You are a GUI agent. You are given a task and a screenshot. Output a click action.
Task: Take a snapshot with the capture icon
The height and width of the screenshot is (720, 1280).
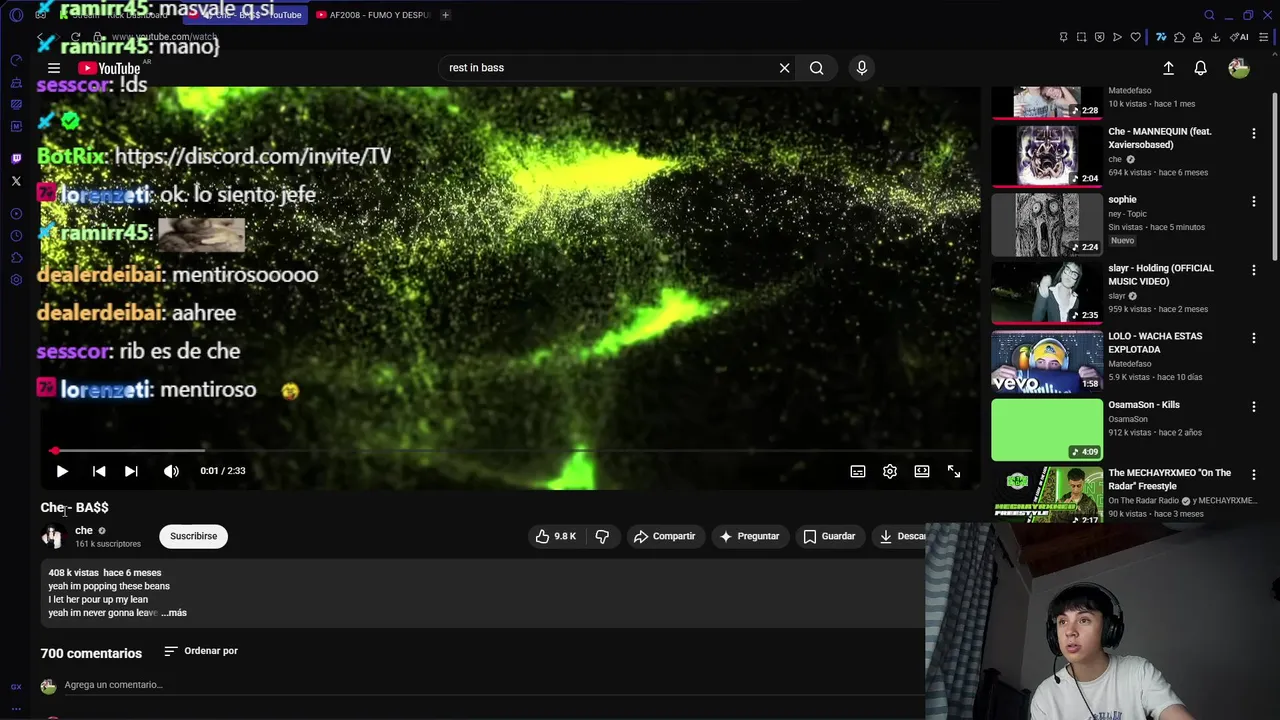tap(1081, 37)
